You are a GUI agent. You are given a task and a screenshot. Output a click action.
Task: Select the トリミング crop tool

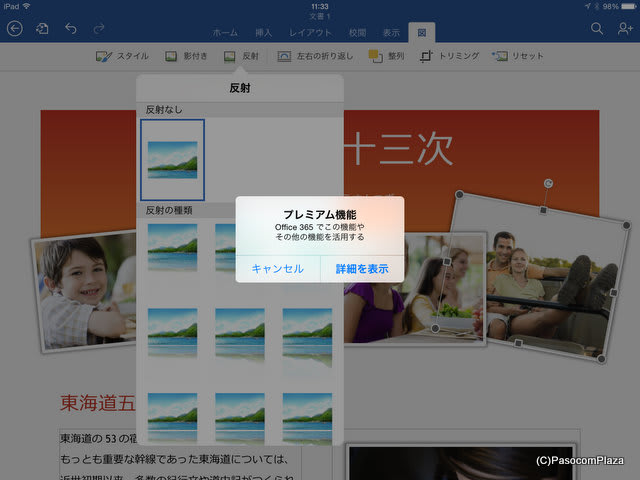tap(449, 56)
